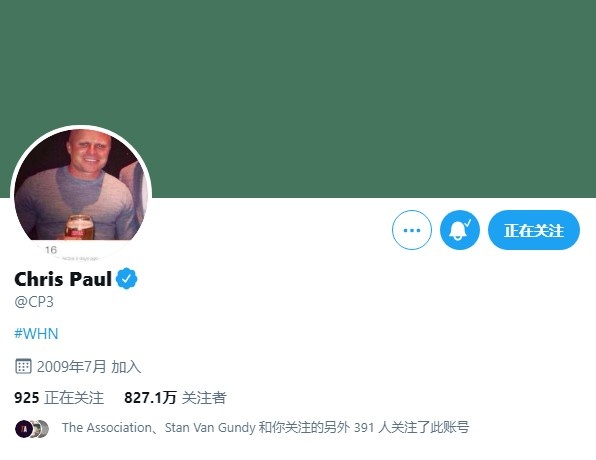Click the green header banner image
This screenshot has width=596, height=460.
(x=298, y=99)
